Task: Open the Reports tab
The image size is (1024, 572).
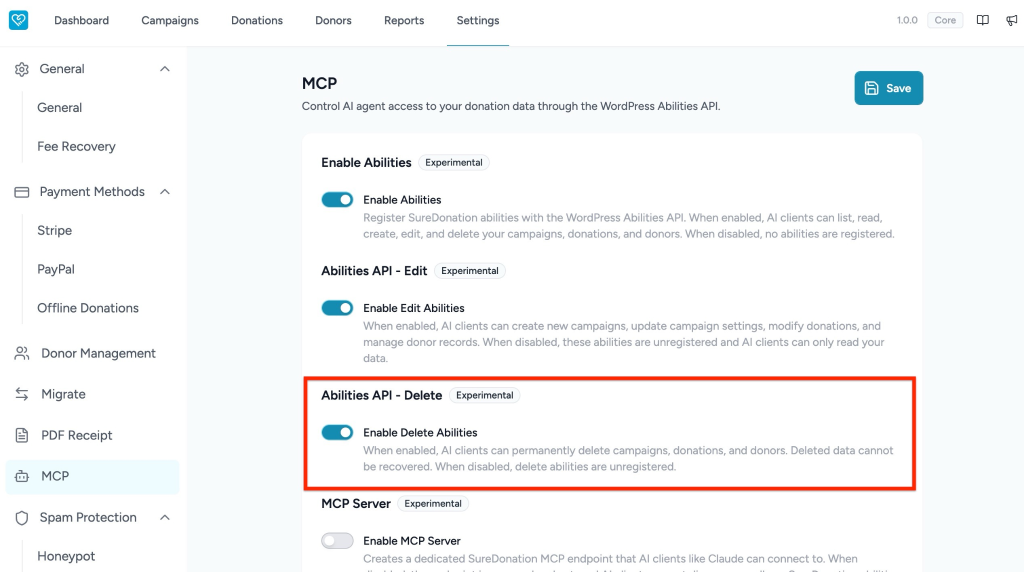Action: tap(404, 20)
